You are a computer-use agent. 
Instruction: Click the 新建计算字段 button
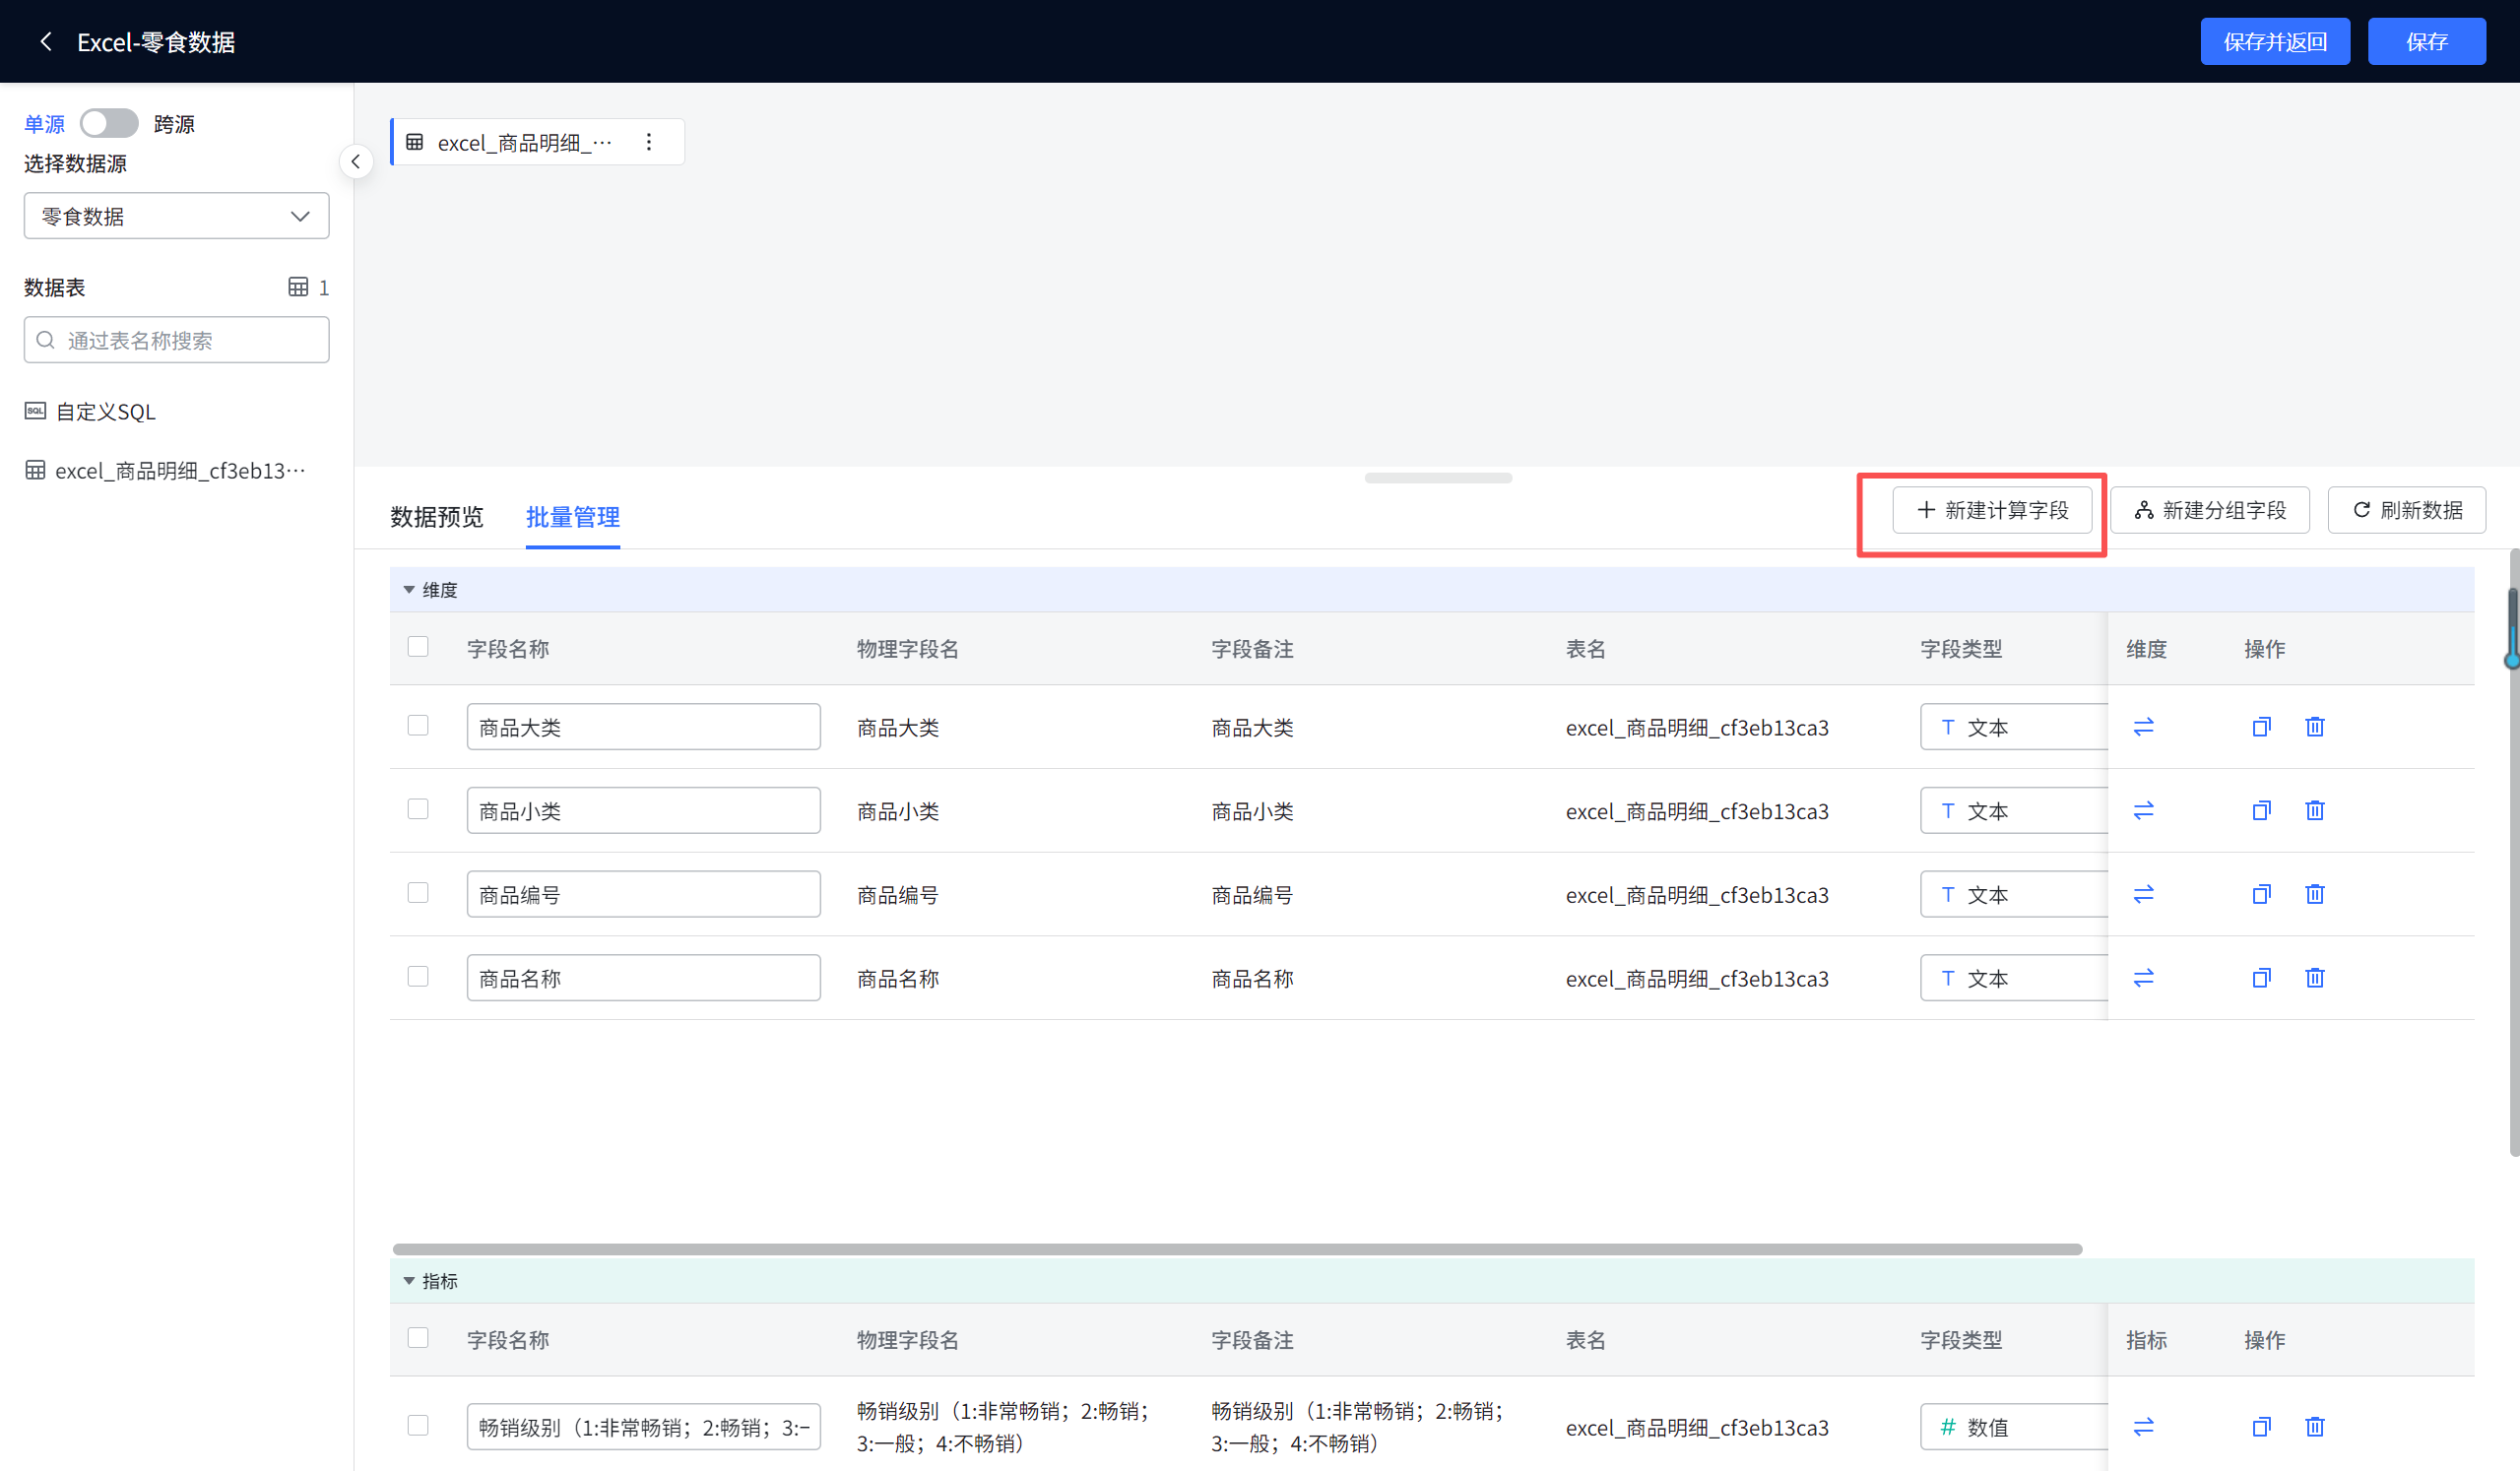(1991, 511)
